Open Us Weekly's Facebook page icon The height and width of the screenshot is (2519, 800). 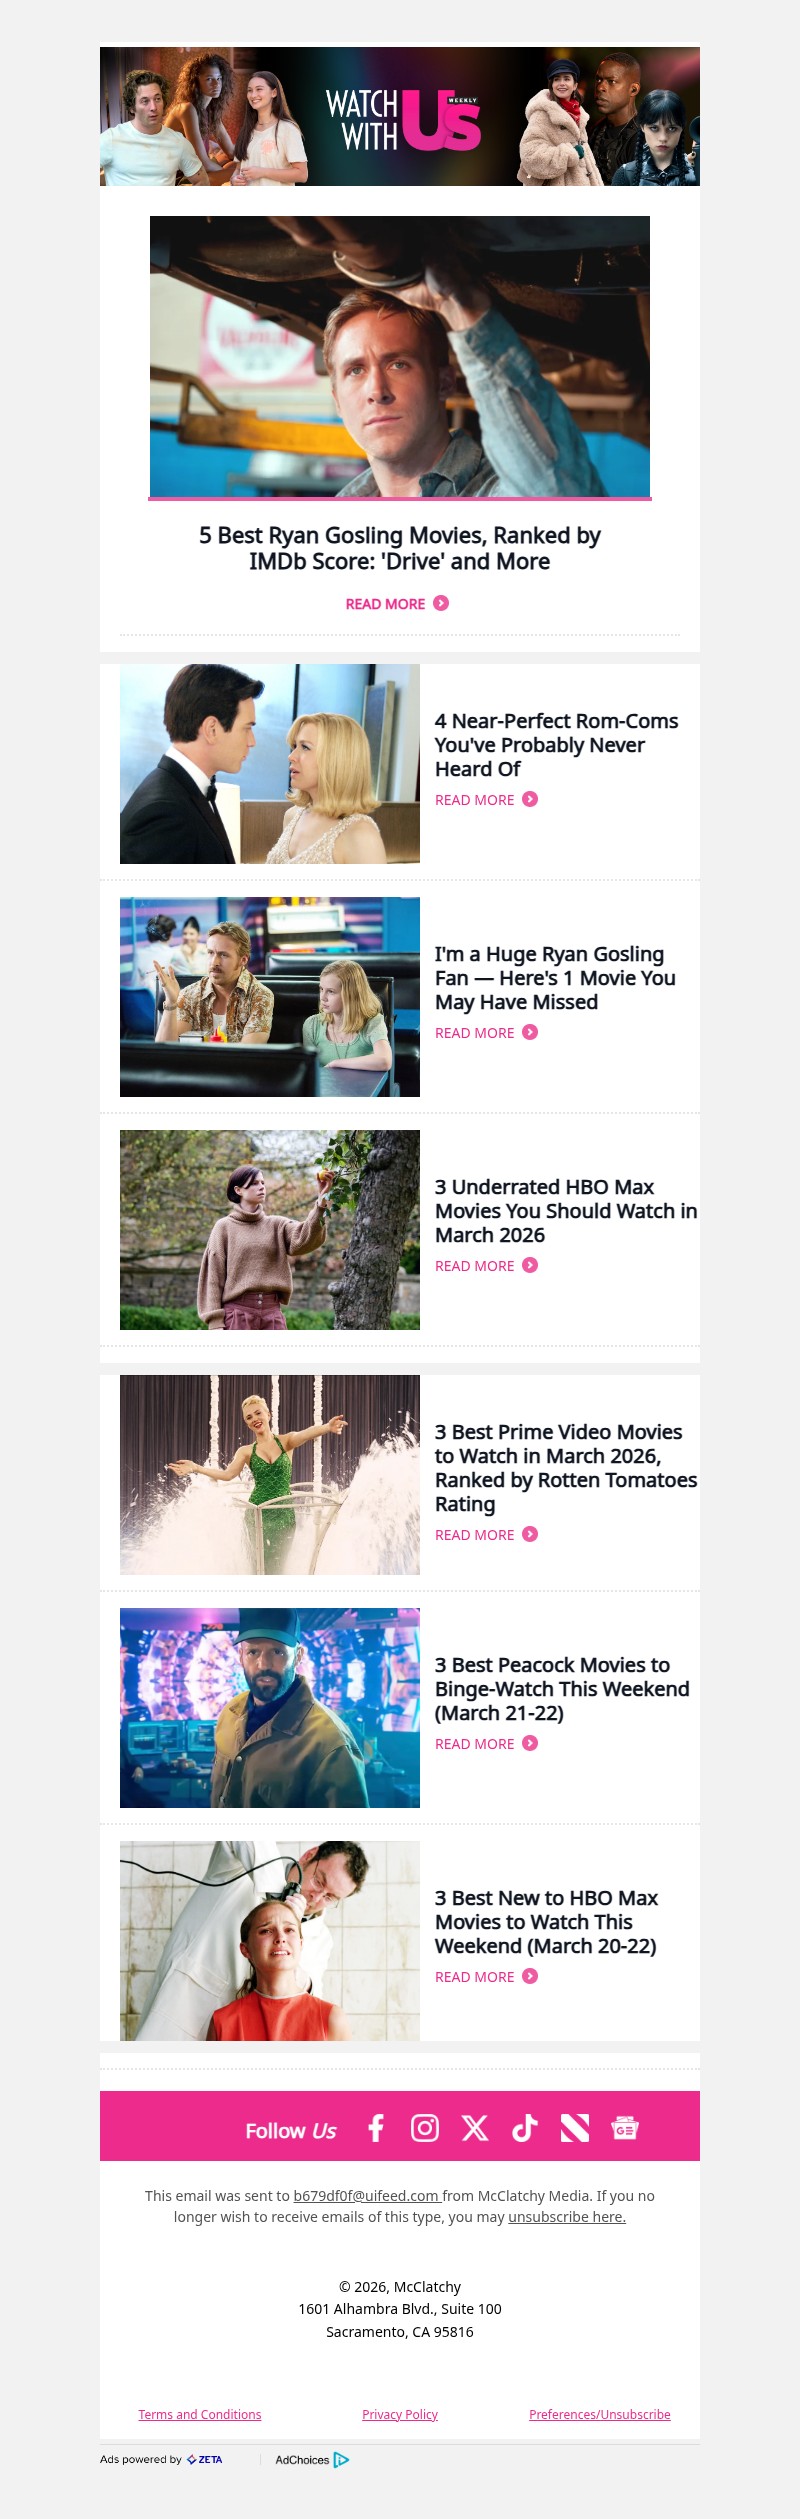(376, 2128)
